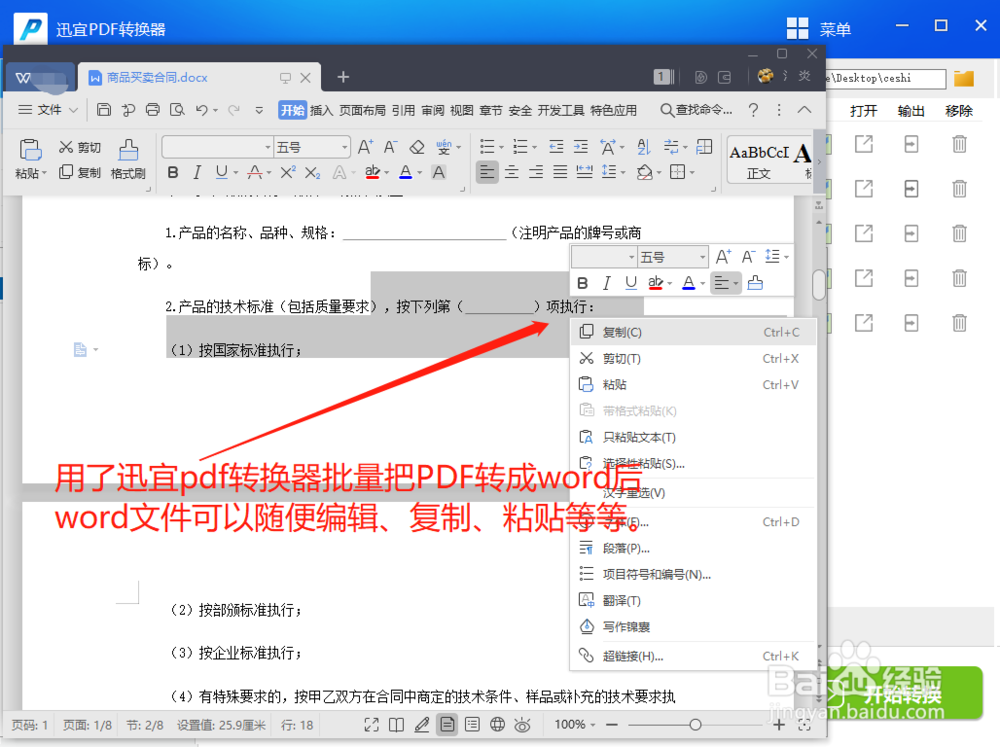Click the Decrease Indent icon
This screenshot has height=747, width=1000.
tap(556, 147)
